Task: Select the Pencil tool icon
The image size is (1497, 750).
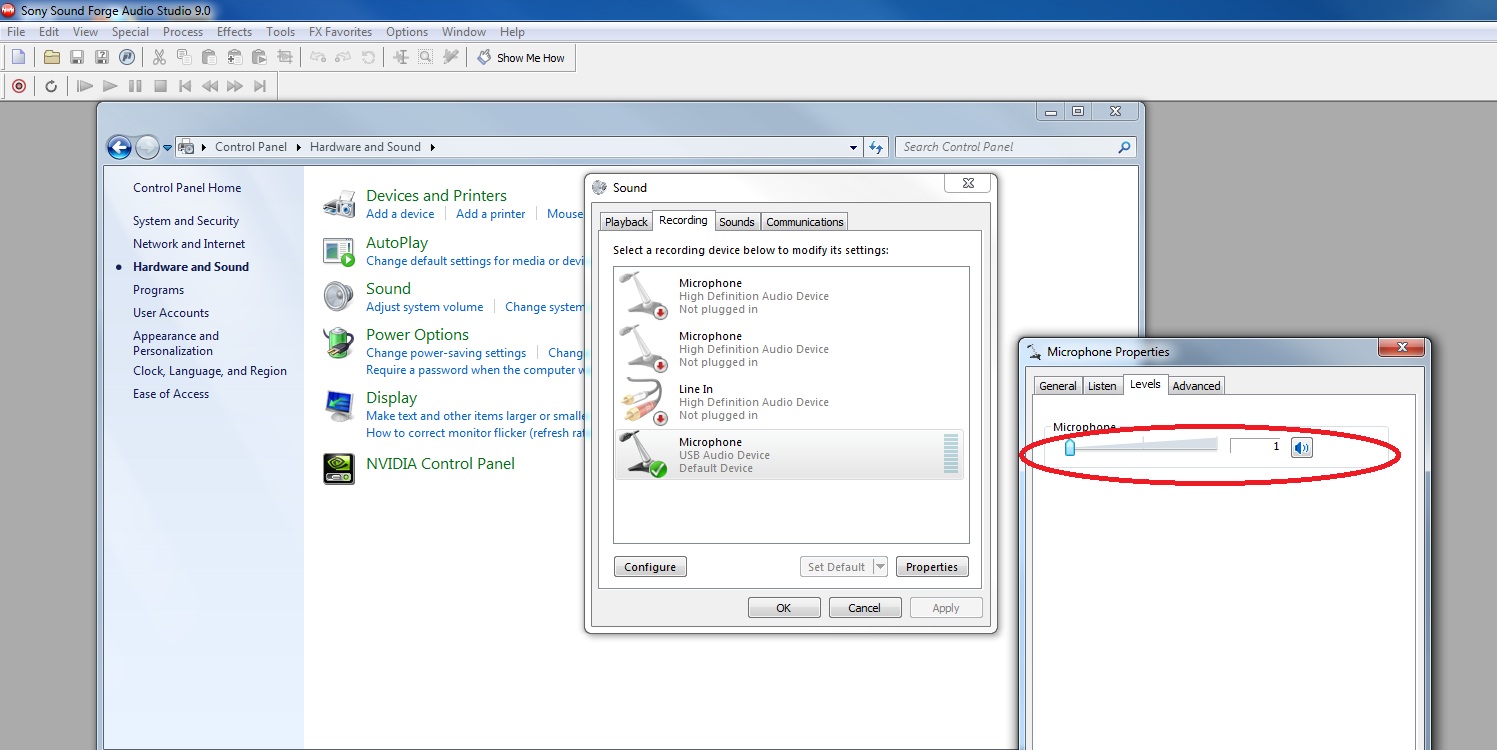Action: (x=451, y=58)
